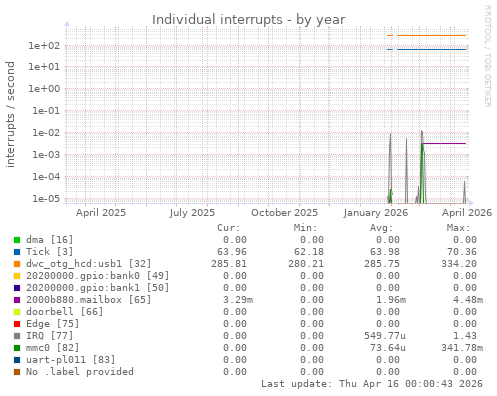Select the '20200000.gpio:bank1 [50]' label

pos(97,288)
